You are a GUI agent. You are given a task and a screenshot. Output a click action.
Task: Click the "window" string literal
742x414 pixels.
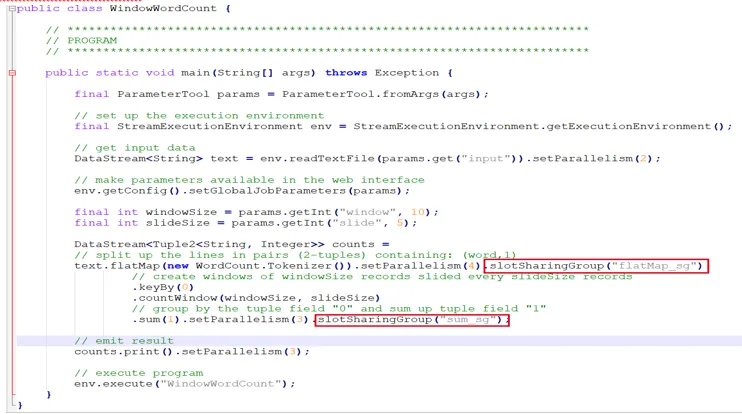367,212
